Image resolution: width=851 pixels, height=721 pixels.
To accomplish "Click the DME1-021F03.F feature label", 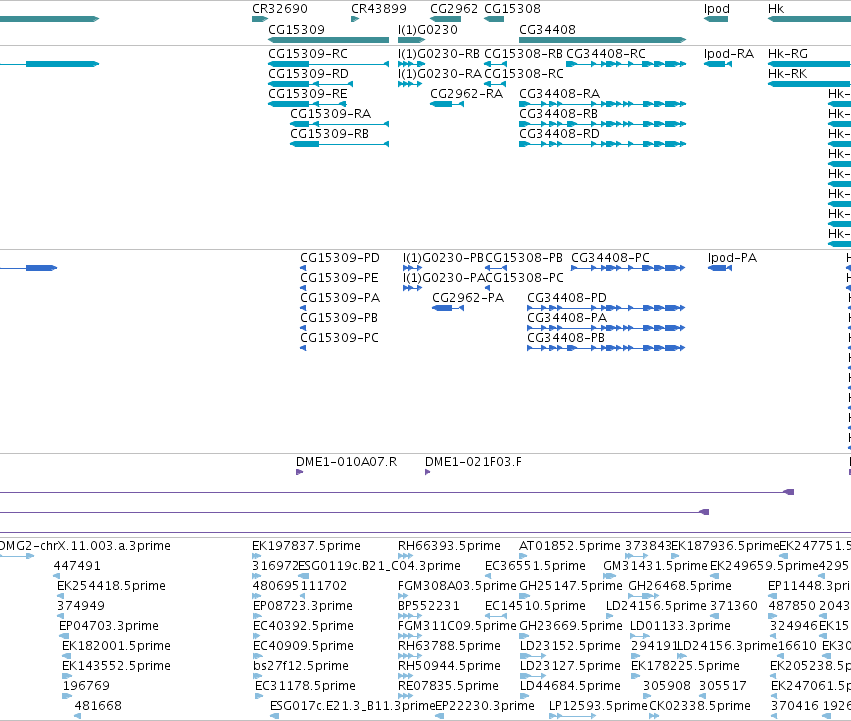I will click(473, 462).
